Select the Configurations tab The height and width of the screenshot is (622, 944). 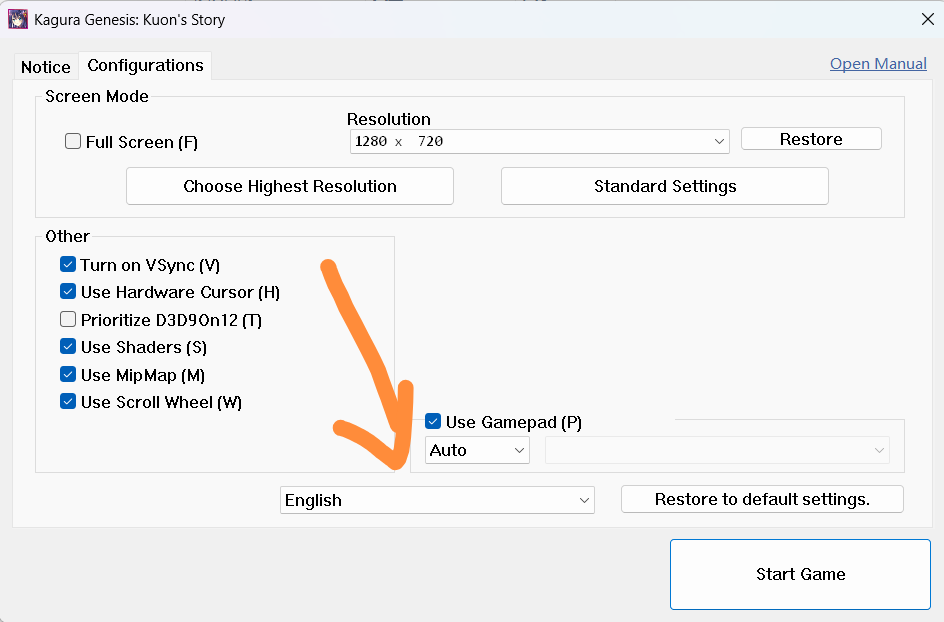tap(145, 66)
